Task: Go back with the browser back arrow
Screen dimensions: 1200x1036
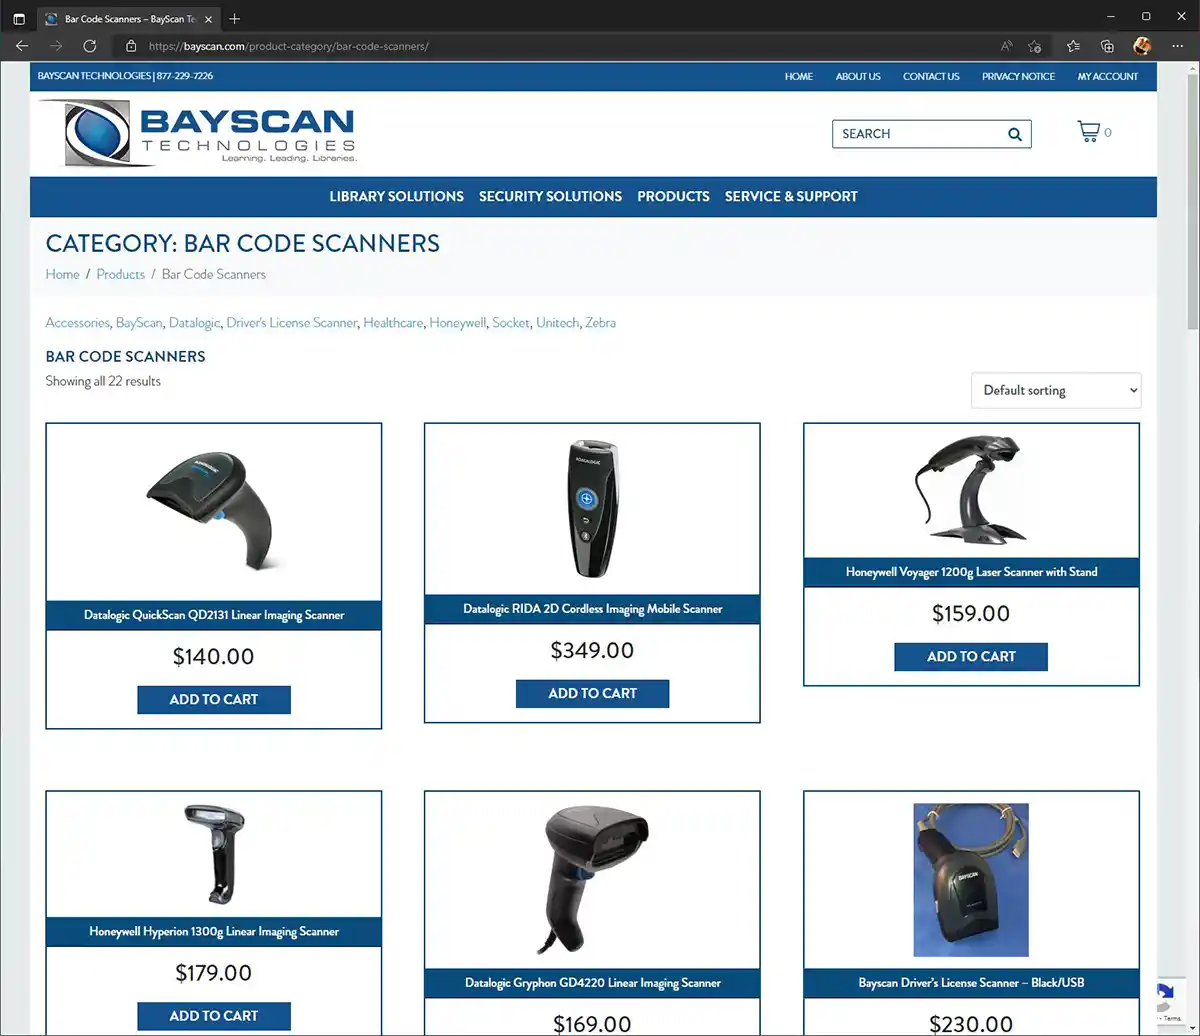Action: 22,46
